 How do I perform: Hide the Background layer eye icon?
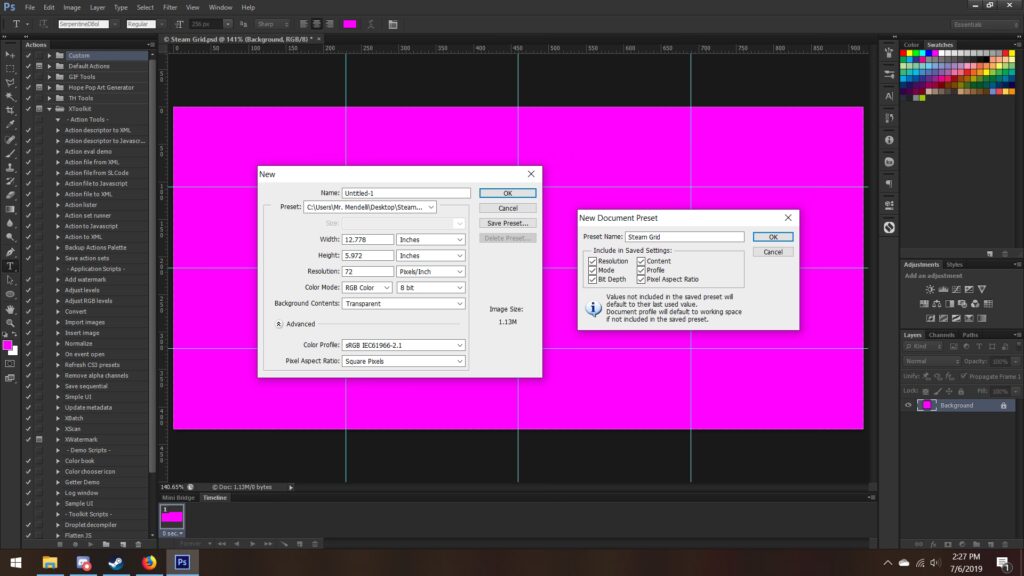[909, 406]
